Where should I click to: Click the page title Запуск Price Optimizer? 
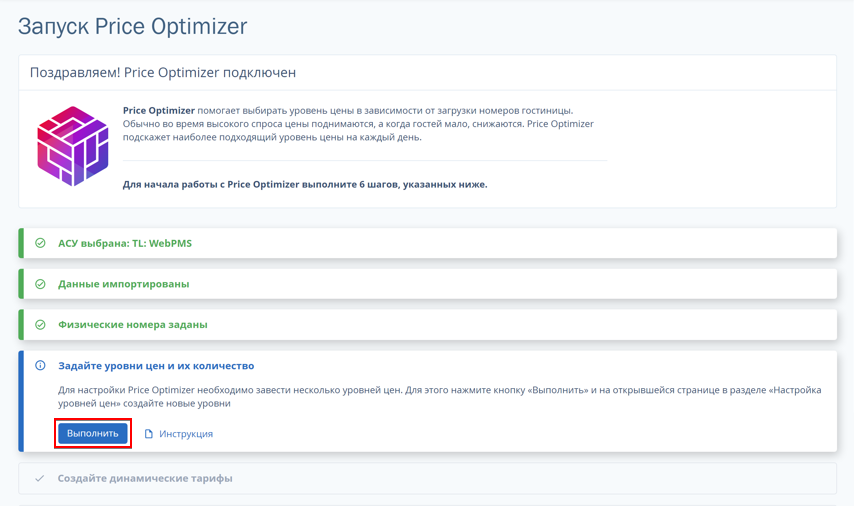132,26
